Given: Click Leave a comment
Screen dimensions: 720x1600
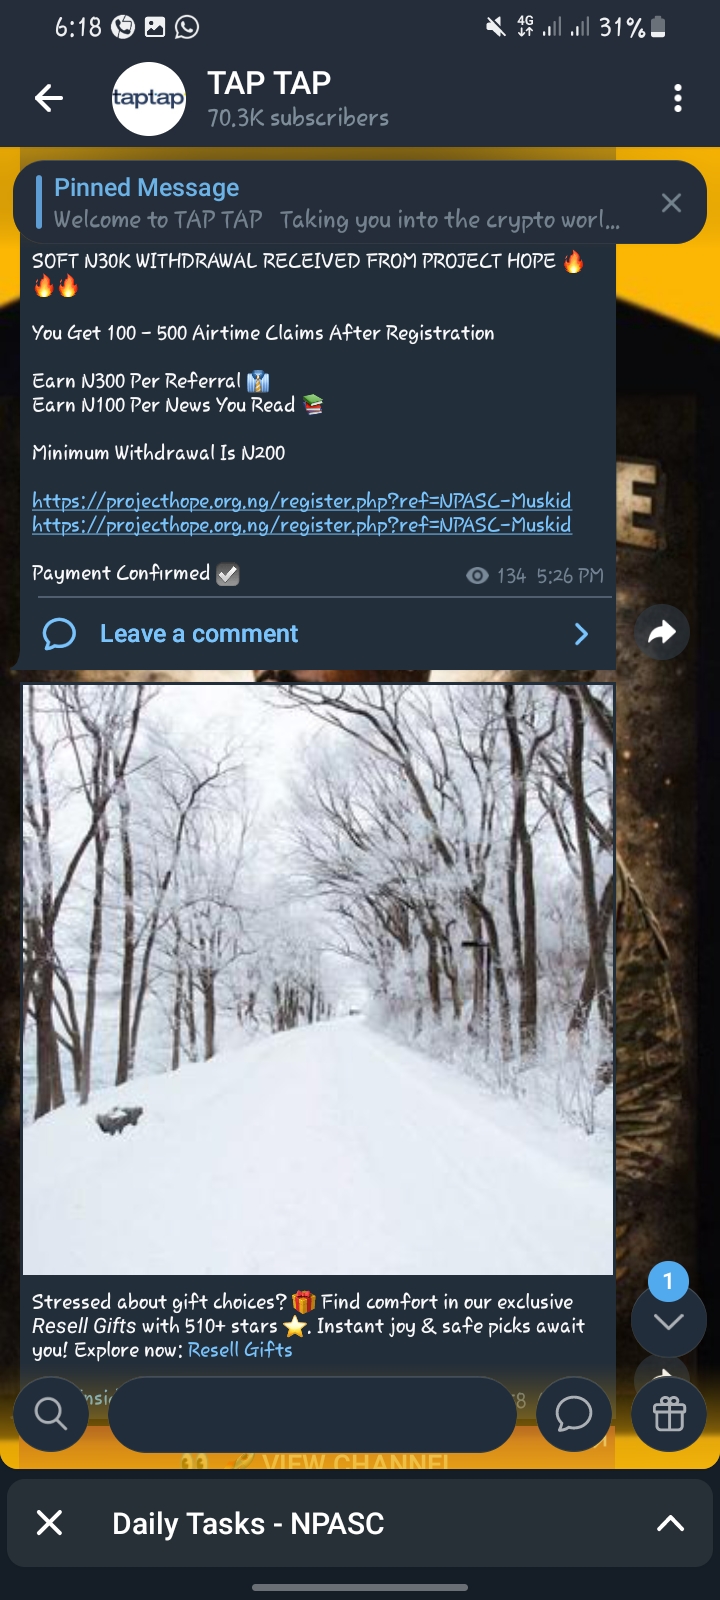Looking at the screenshot, I should point(199,634).
